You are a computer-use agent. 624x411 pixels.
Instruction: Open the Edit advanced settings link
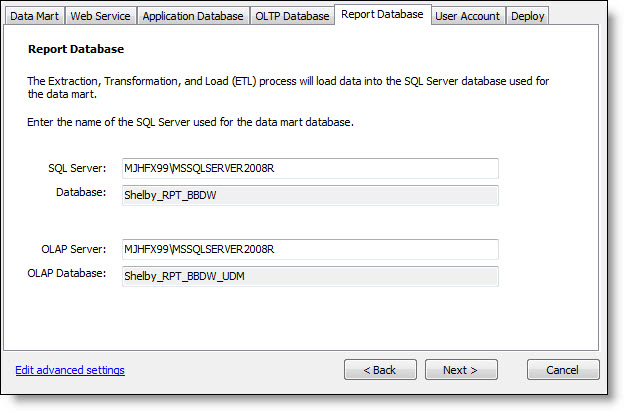pyautogui.click(x=70, y=370)
